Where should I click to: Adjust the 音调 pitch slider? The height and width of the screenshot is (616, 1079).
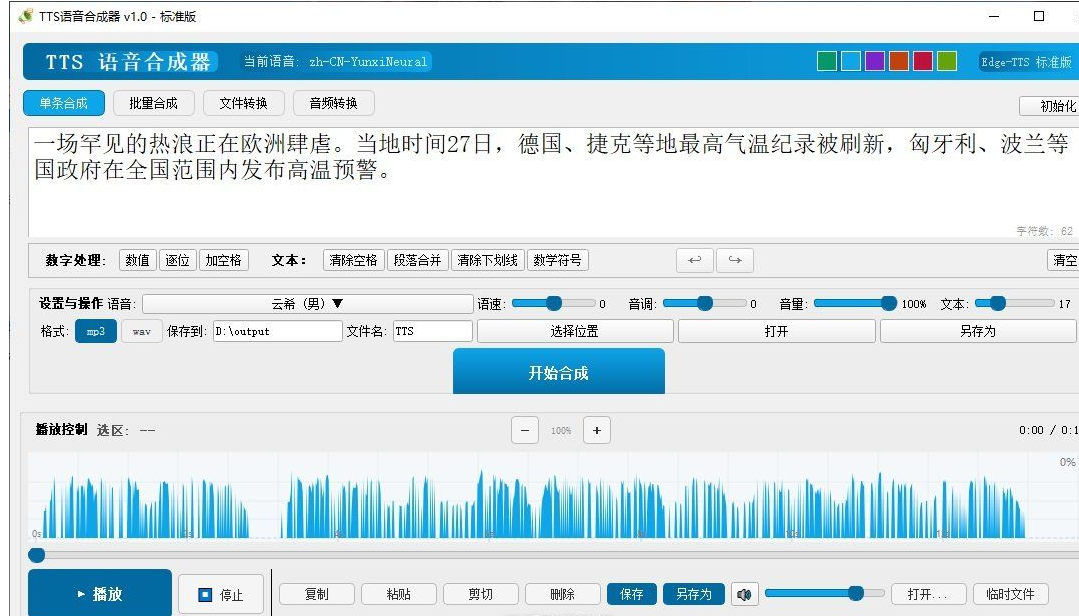[x=705, y=304]
